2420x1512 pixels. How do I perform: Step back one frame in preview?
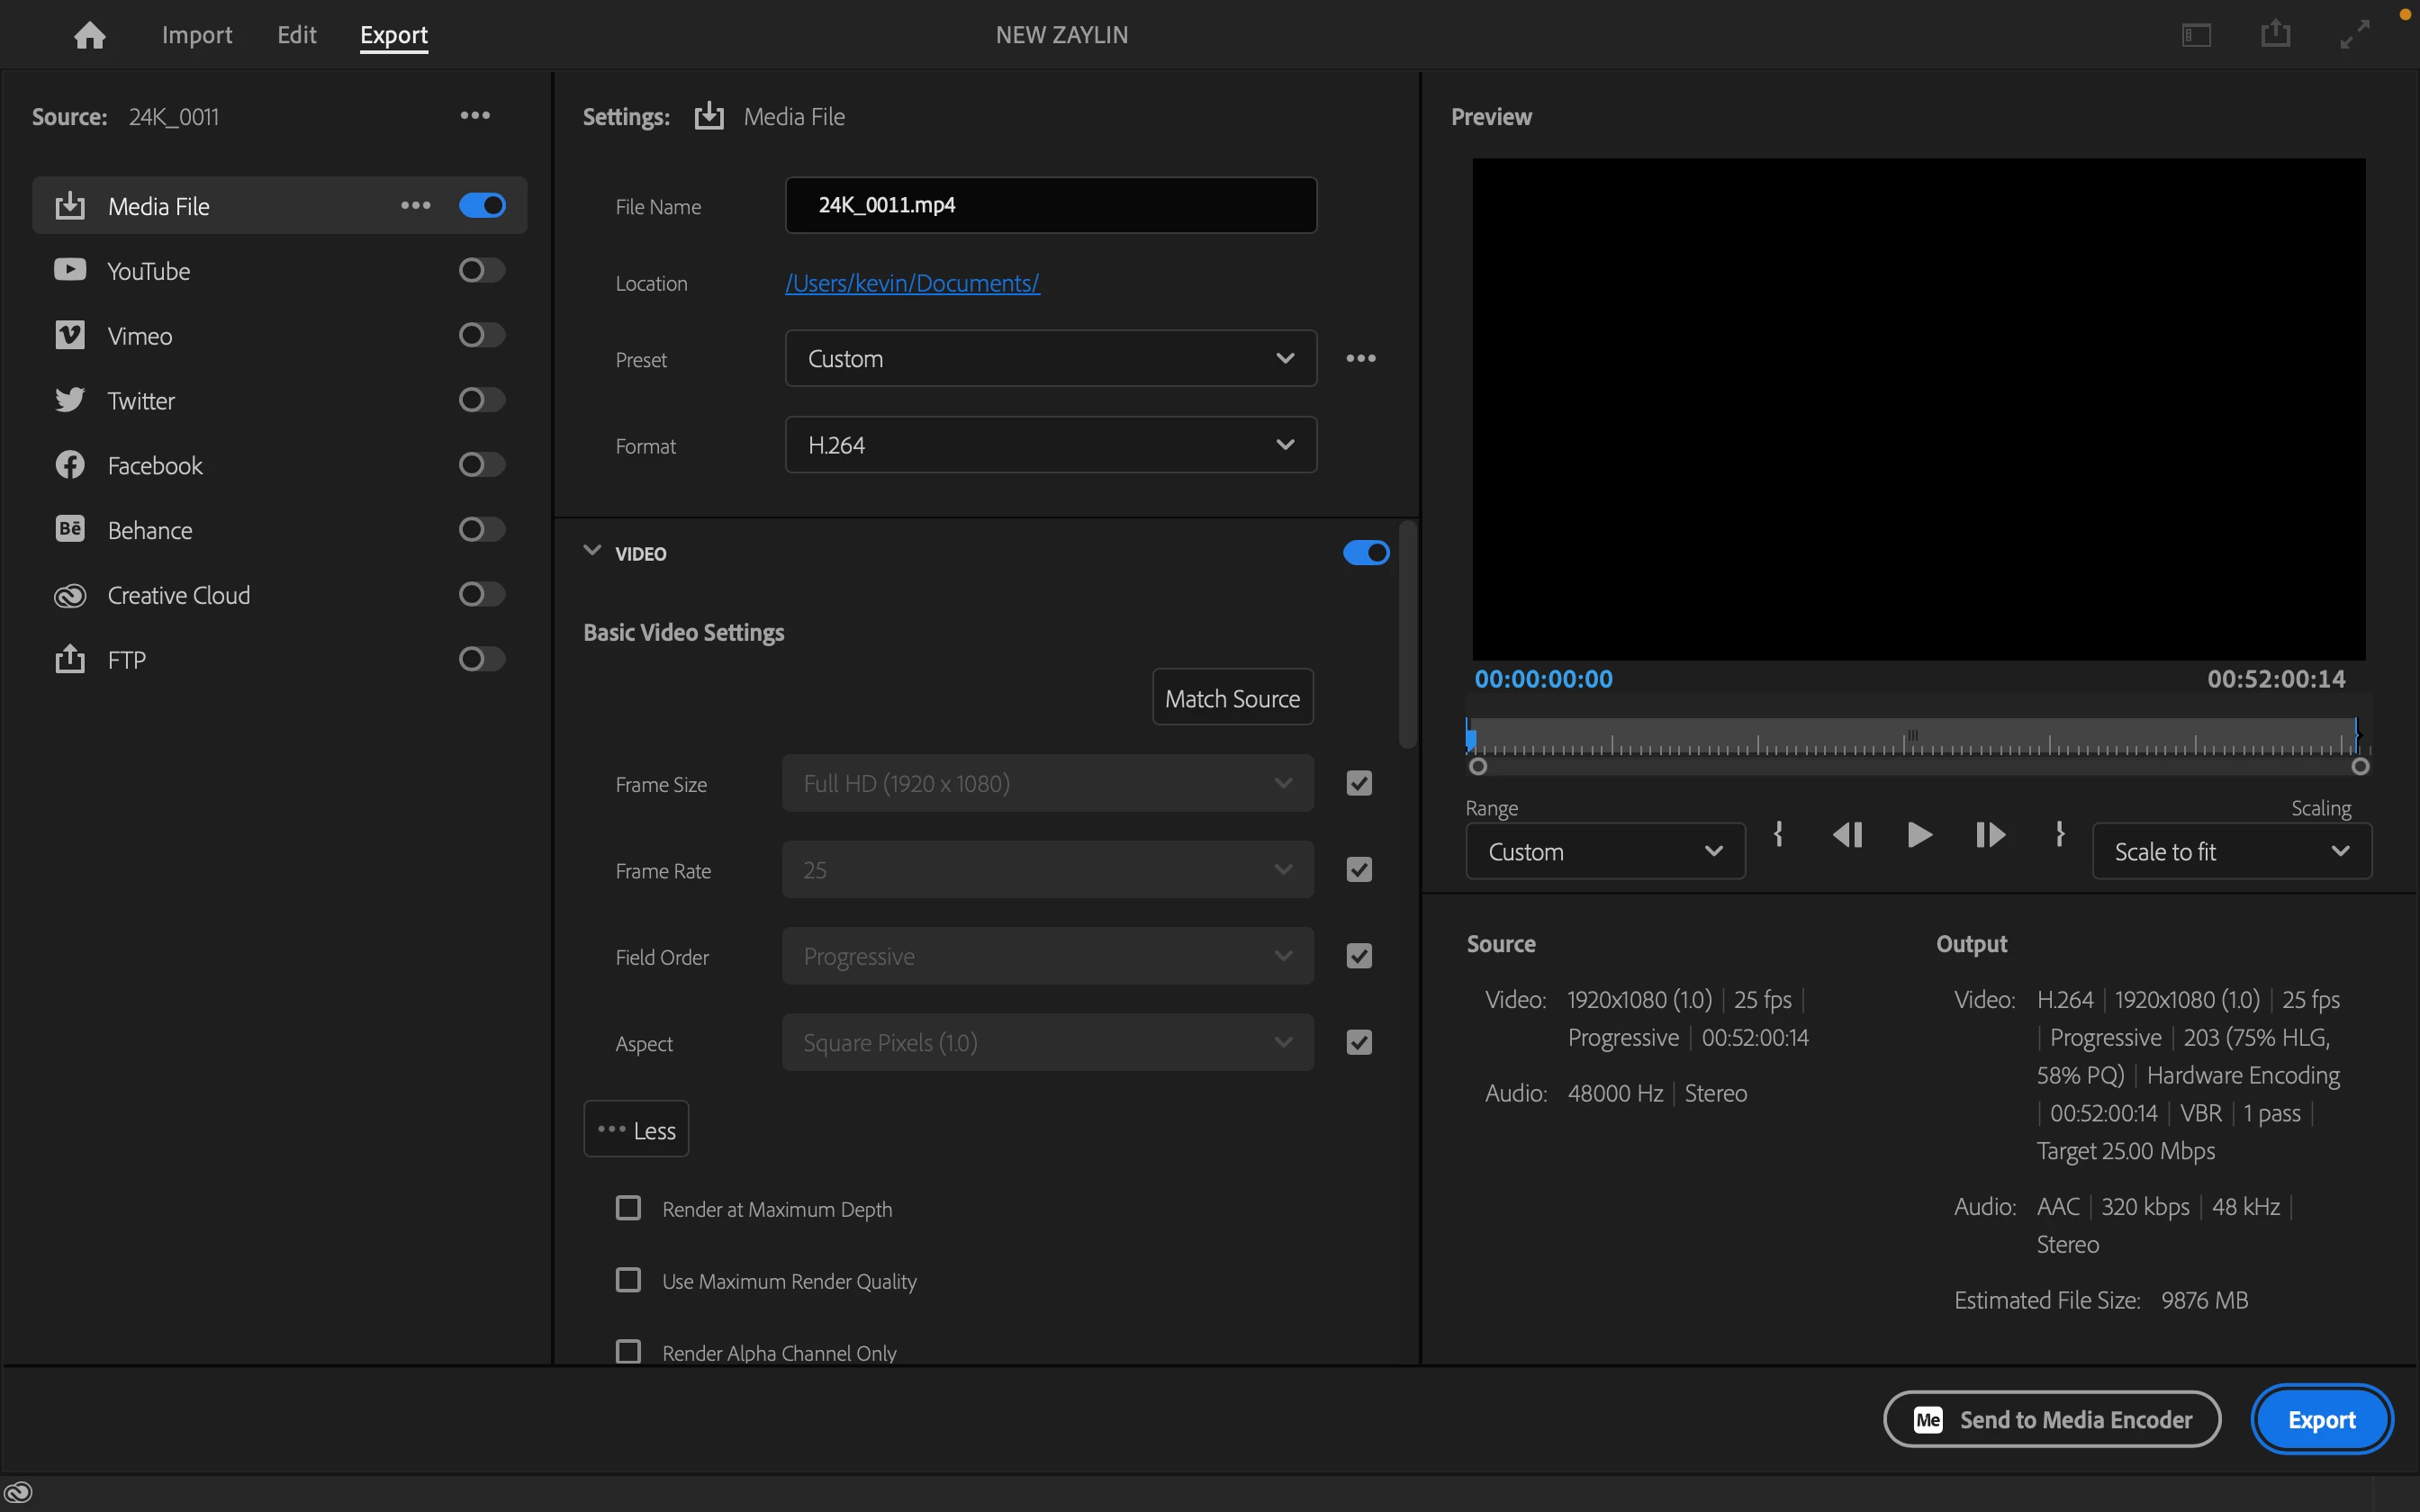click(1847, 834)
